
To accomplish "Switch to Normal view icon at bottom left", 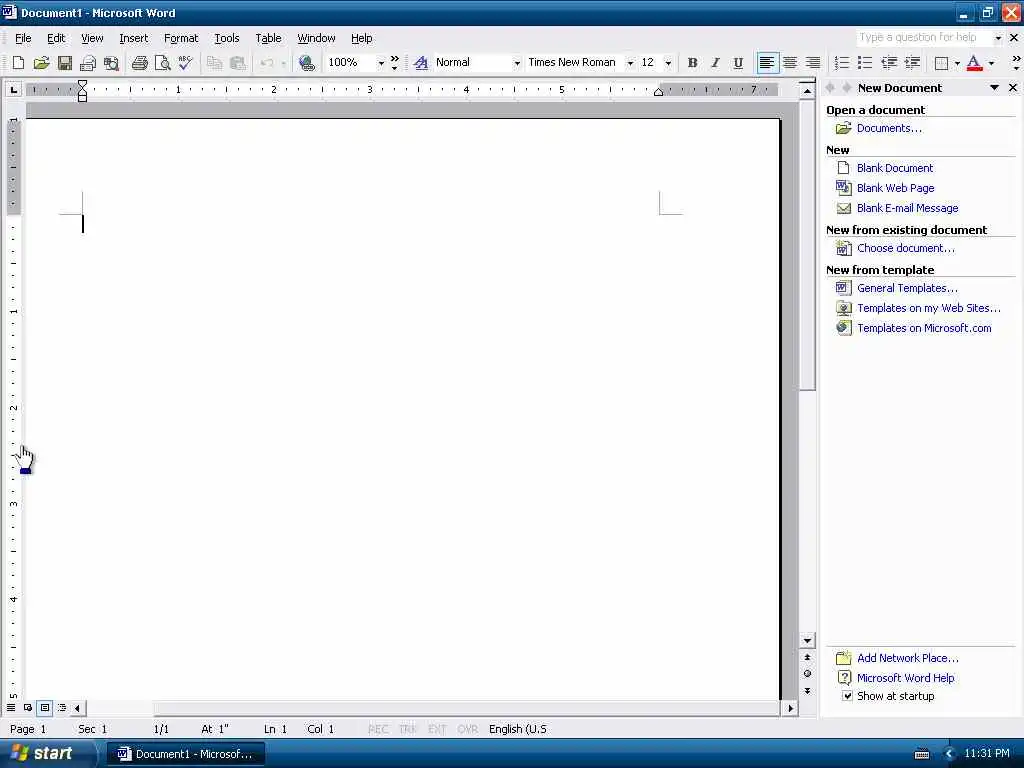I will coord(11,707).
